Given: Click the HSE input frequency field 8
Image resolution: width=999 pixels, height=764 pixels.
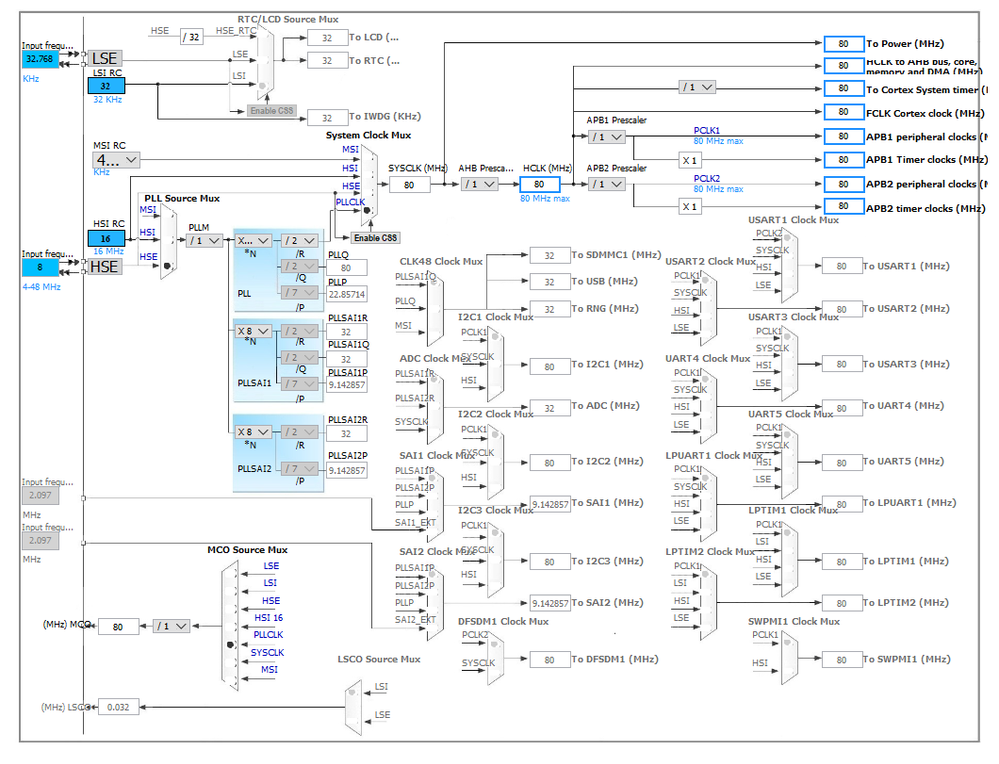Looking at the screenshot, I should [40, 268].
